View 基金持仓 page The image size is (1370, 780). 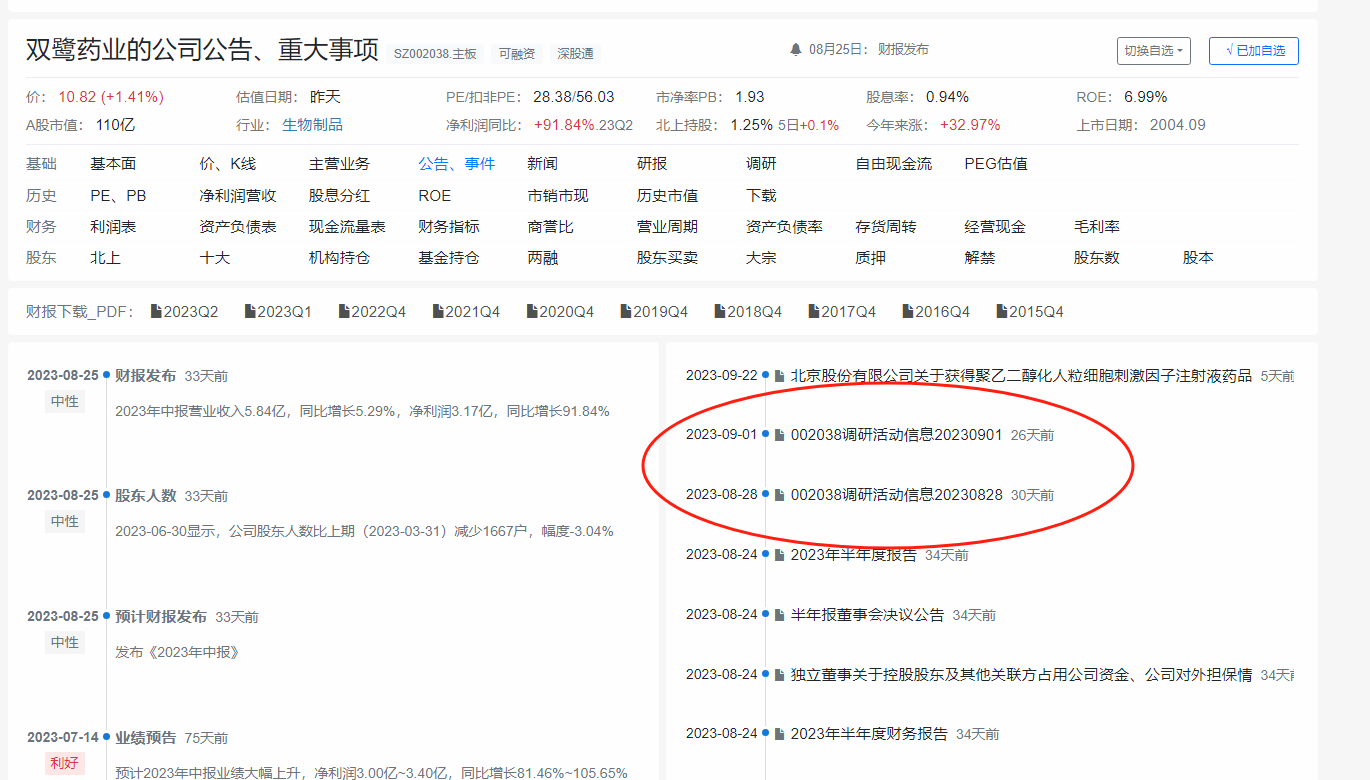448,258
